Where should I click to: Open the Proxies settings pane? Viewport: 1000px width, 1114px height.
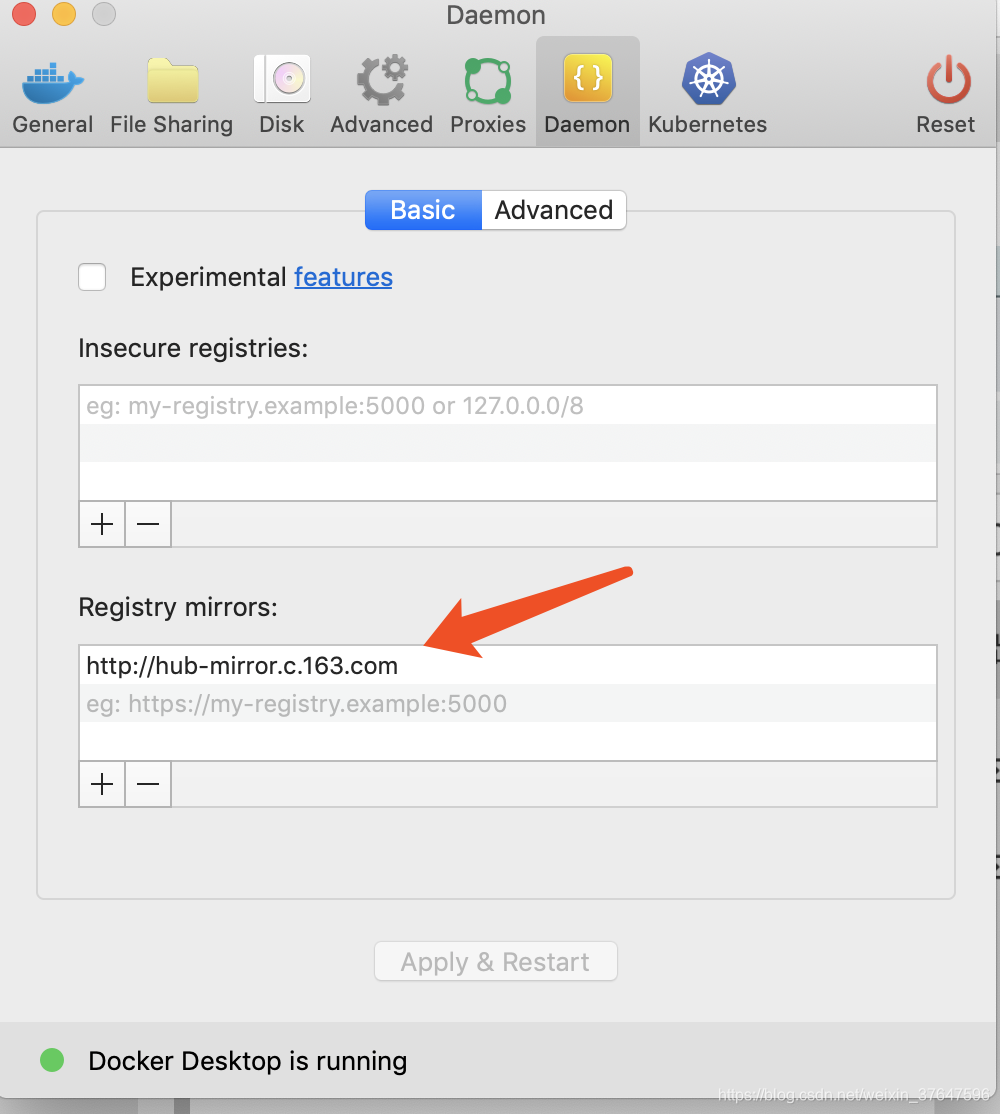tap(488, 94)
